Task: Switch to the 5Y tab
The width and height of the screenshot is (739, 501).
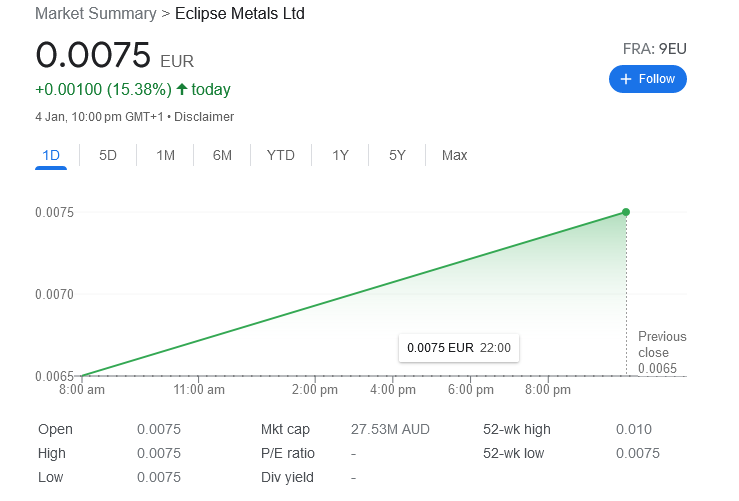Action: click(397, 156)
